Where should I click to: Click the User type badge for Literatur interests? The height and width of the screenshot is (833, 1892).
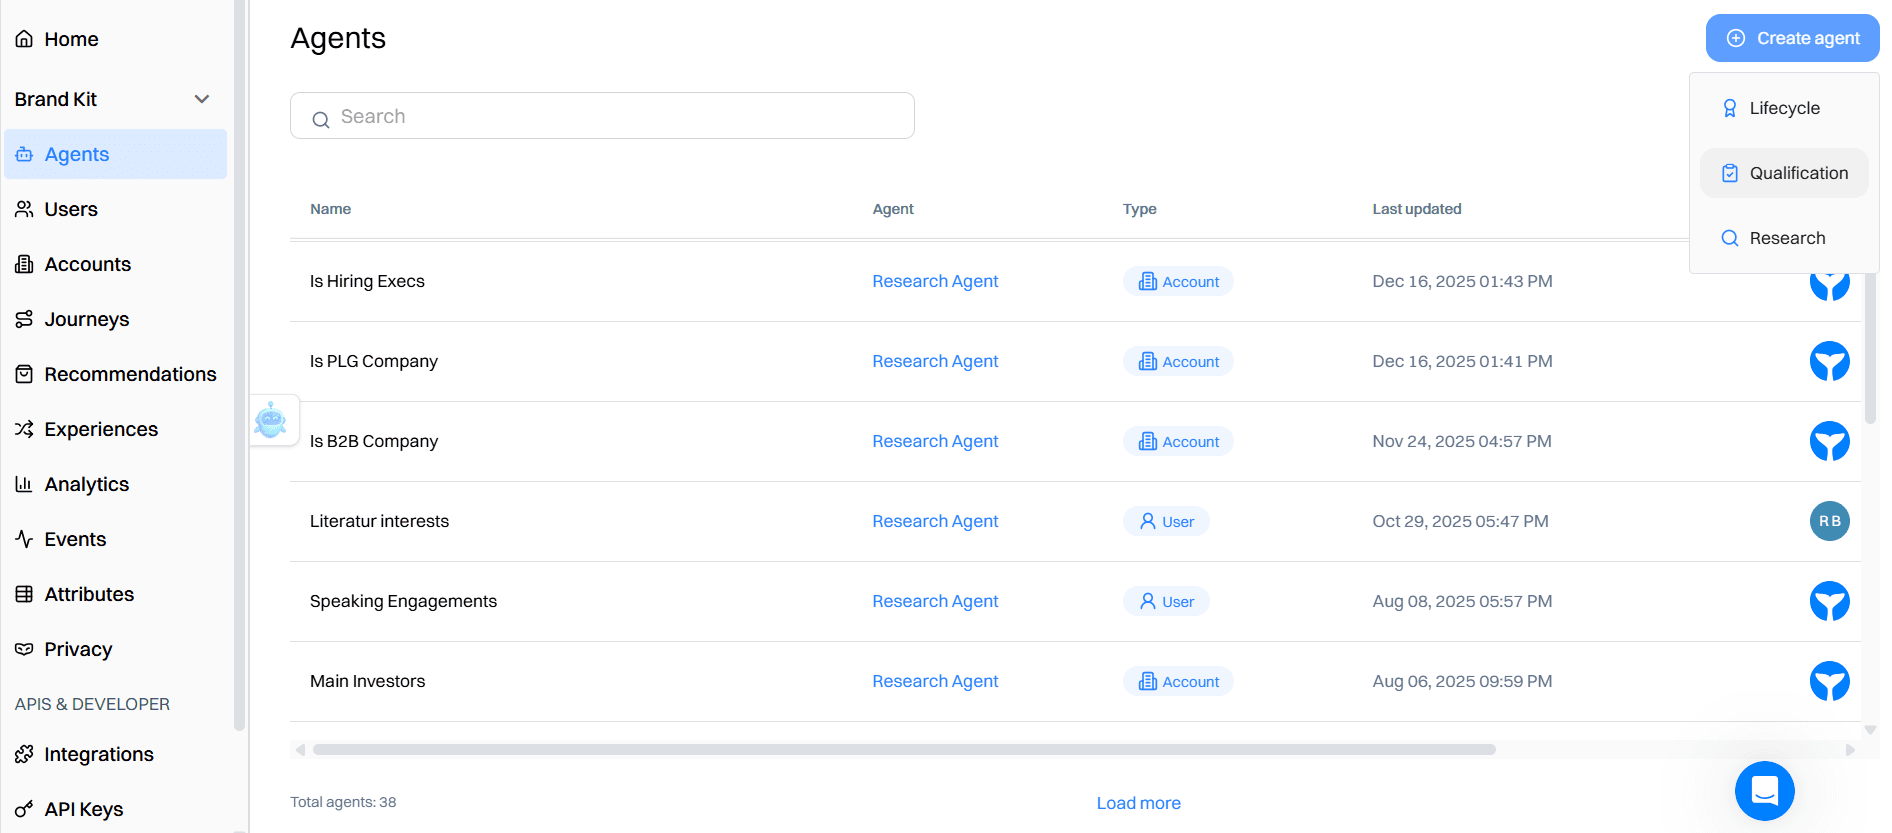pos(1166,521)
